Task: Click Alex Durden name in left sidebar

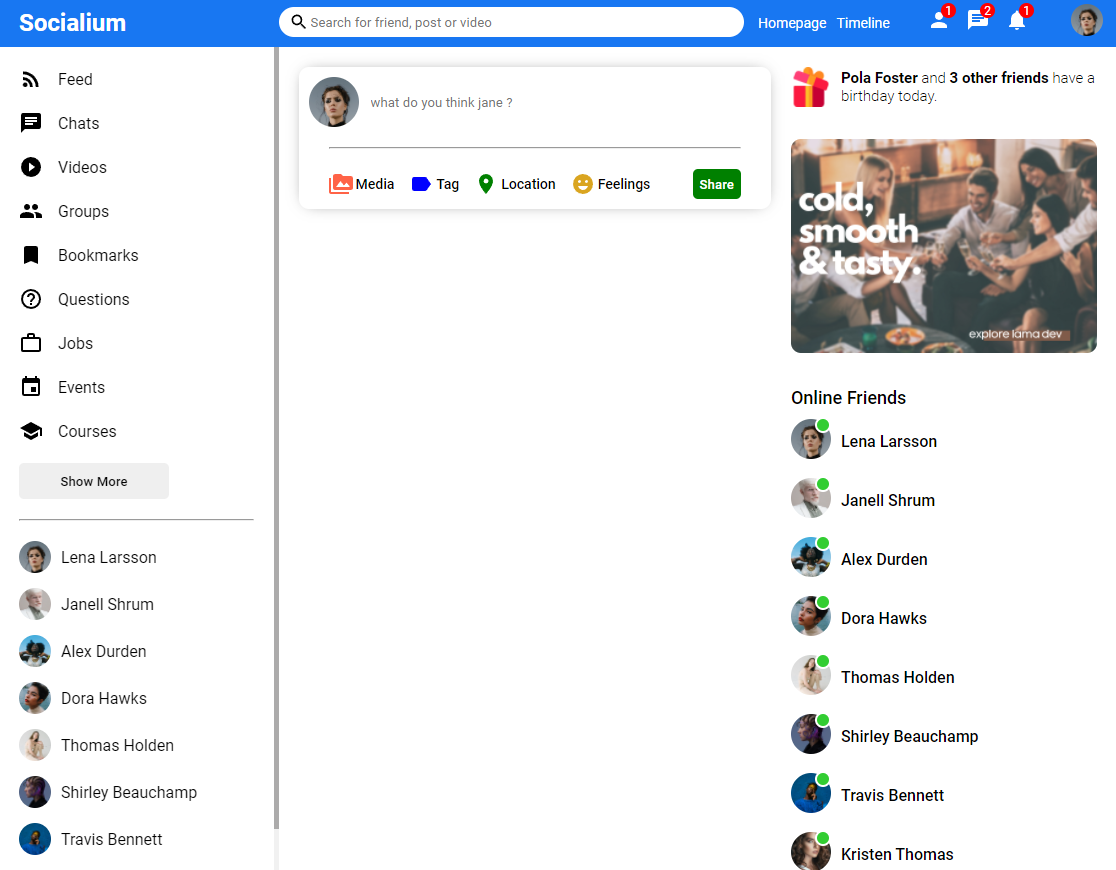Action: [x=104, y=651]
